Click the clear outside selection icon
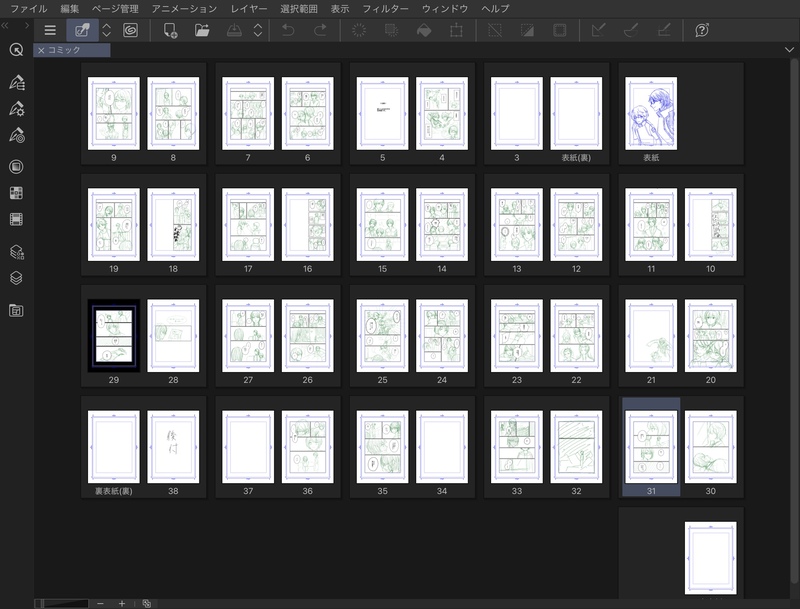The width and height of the screenshot is (800, 609). click(391, 31)
